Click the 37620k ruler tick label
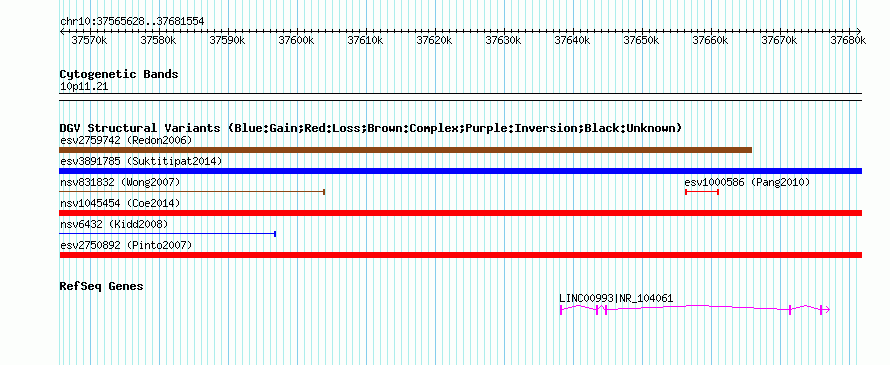890x365 pixels. [x=434, y=40]
